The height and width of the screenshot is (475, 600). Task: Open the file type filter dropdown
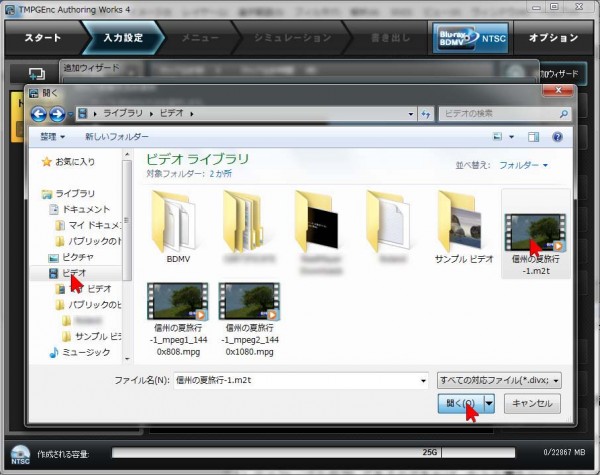tap(498, 379)
